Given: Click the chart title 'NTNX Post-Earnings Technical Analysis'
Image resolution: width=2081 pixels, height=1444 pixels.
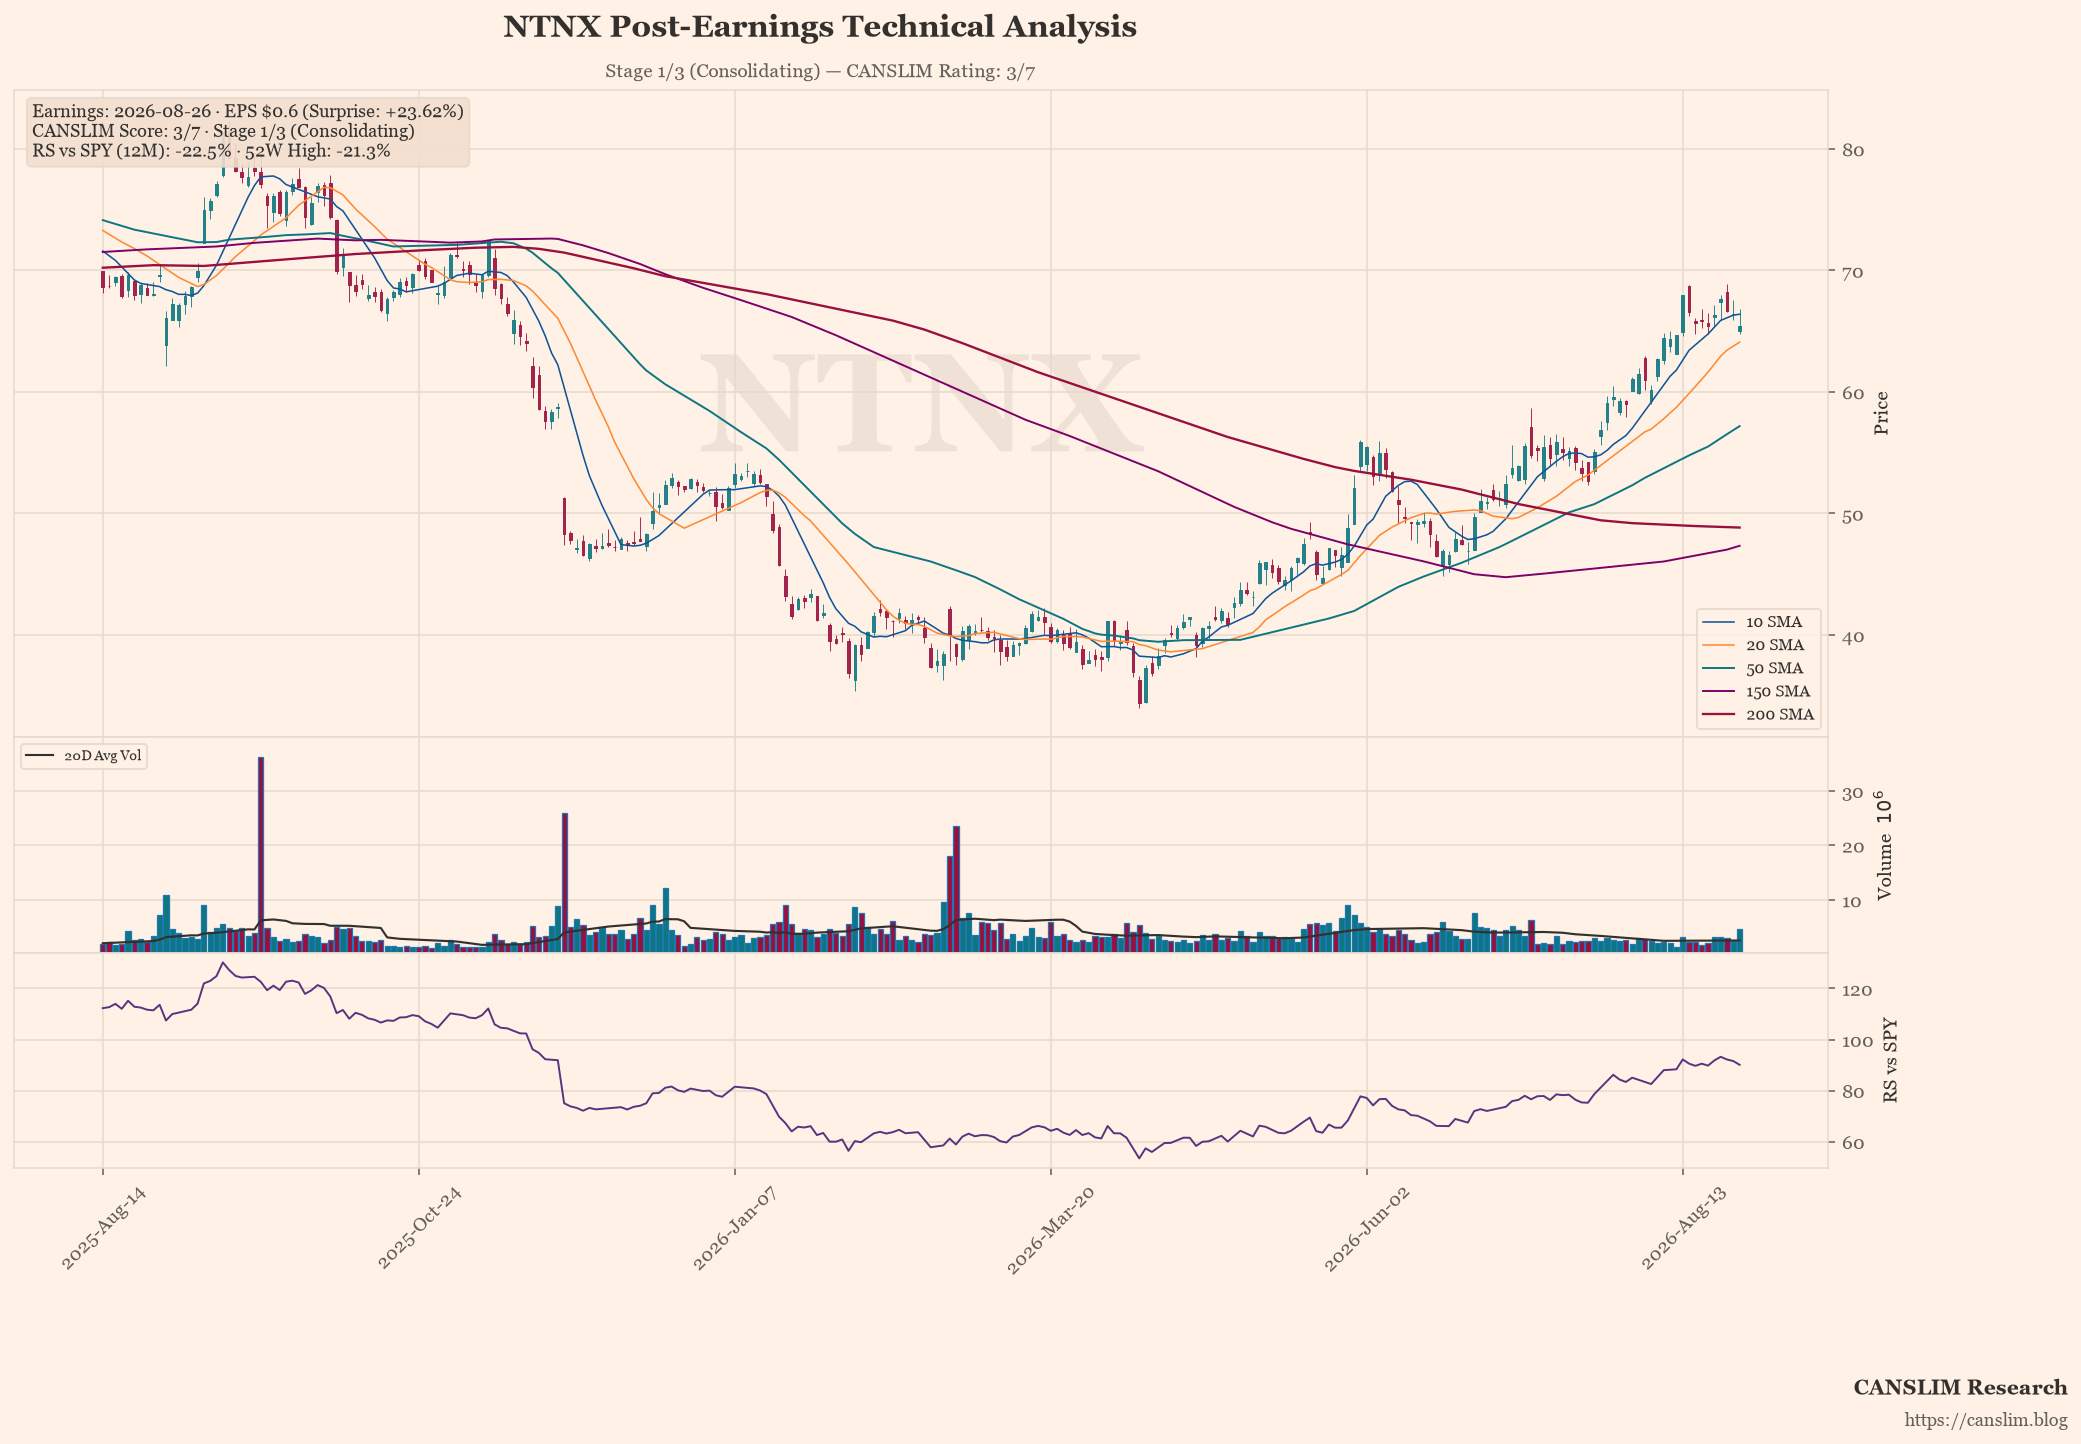Looking at the screenshot, I should pyautogui.click(x=819, y=27).
